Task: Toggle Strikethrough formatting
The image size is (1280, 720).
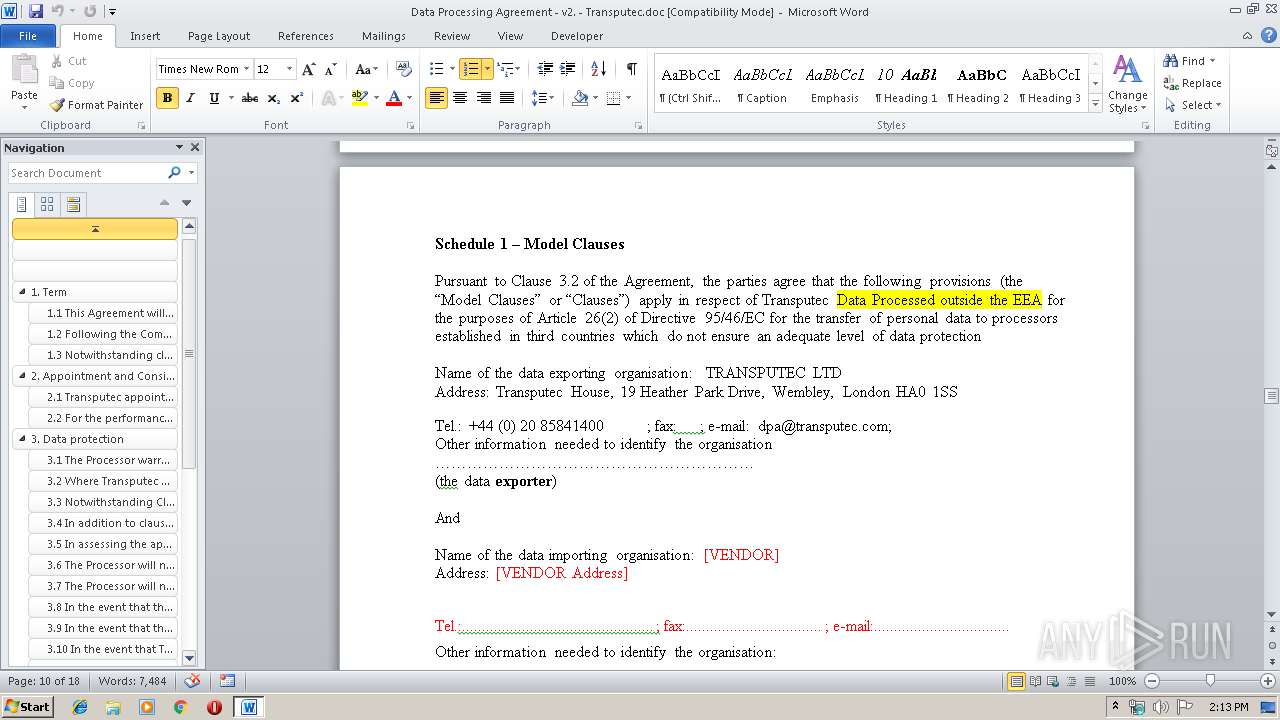Action: click(250, 98)
